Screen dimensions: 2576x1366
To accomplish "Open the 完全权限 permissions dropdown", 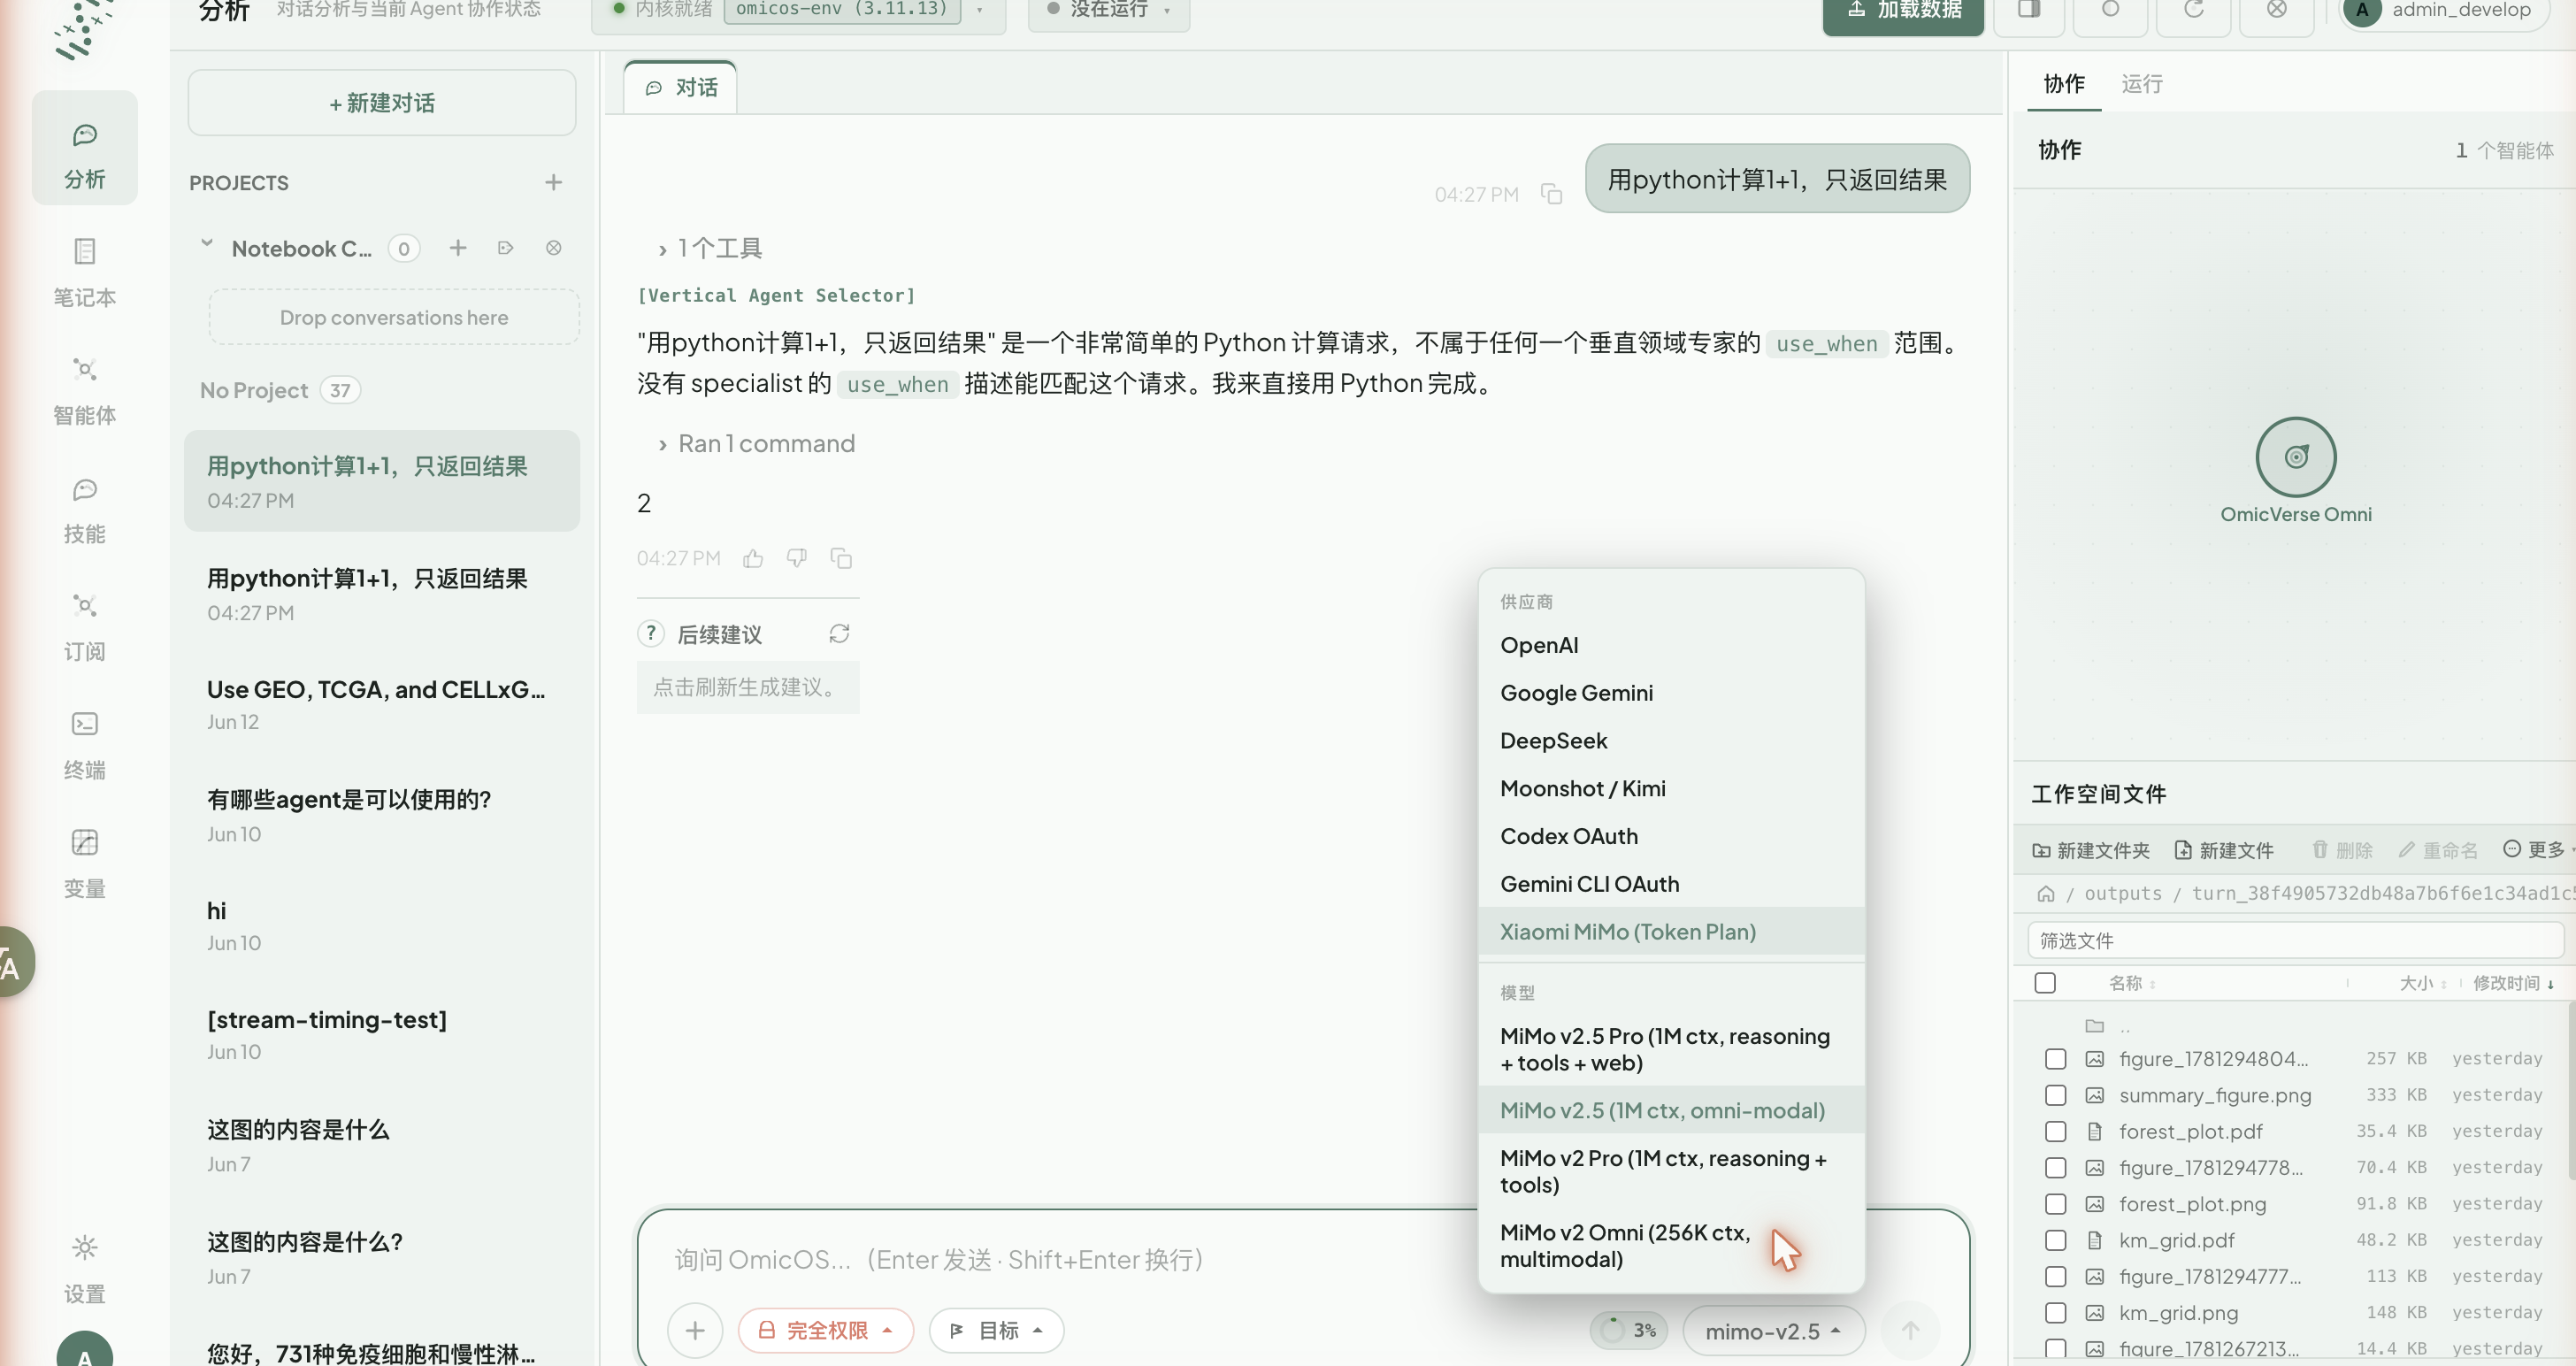I will click(825, 1330).
